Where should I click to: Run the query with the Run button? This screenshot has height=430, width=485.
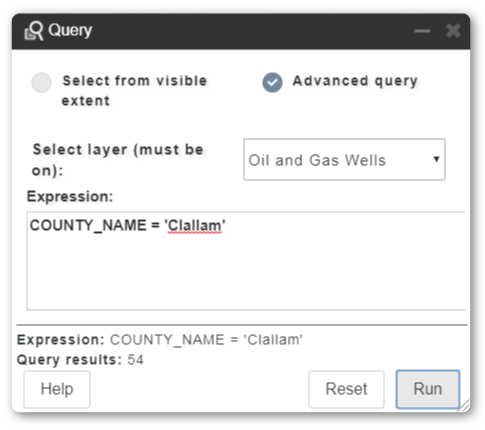click(x=428, y=389)
